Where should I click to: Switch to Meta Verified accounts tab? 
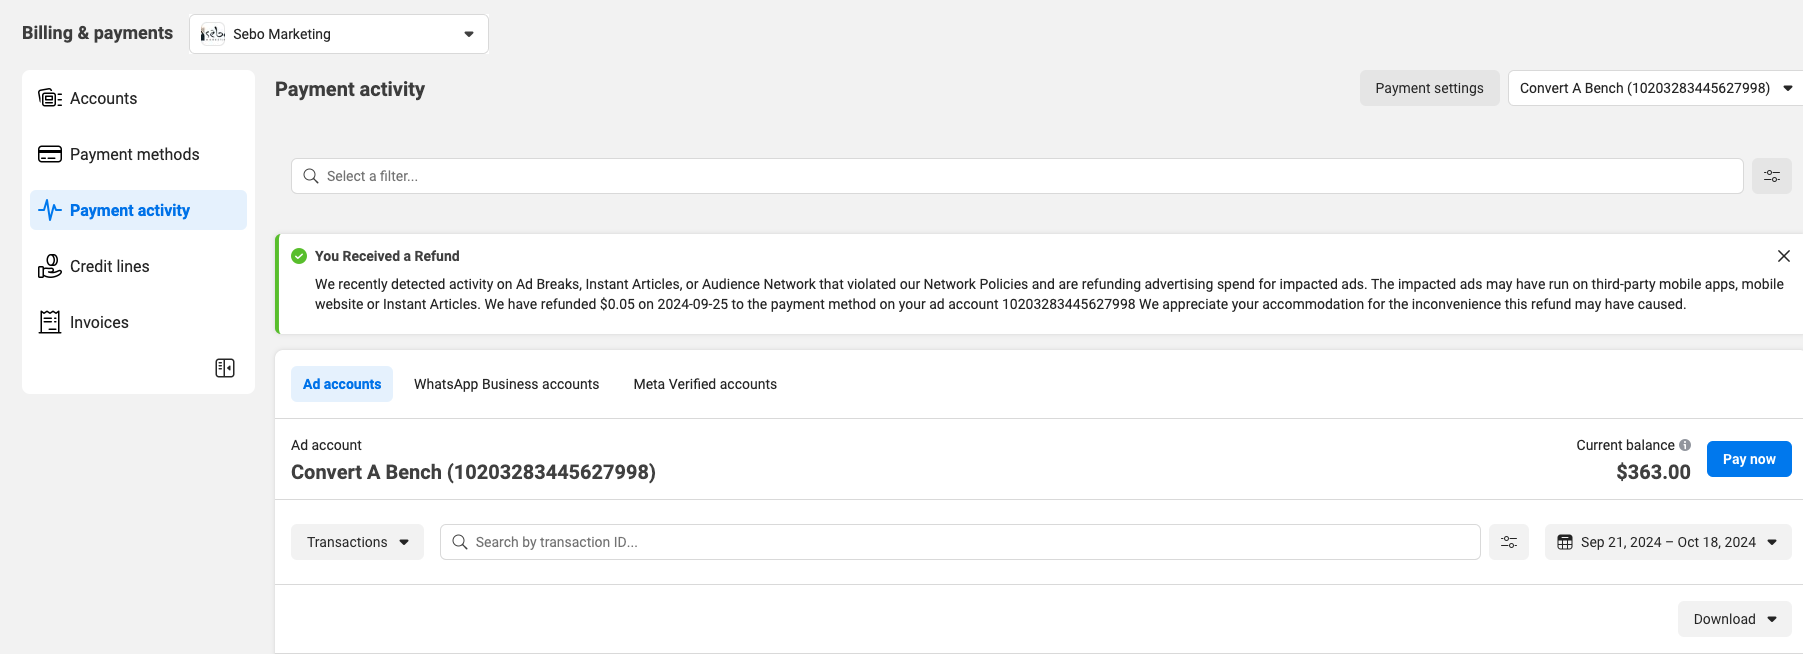[x=705, y=384]
